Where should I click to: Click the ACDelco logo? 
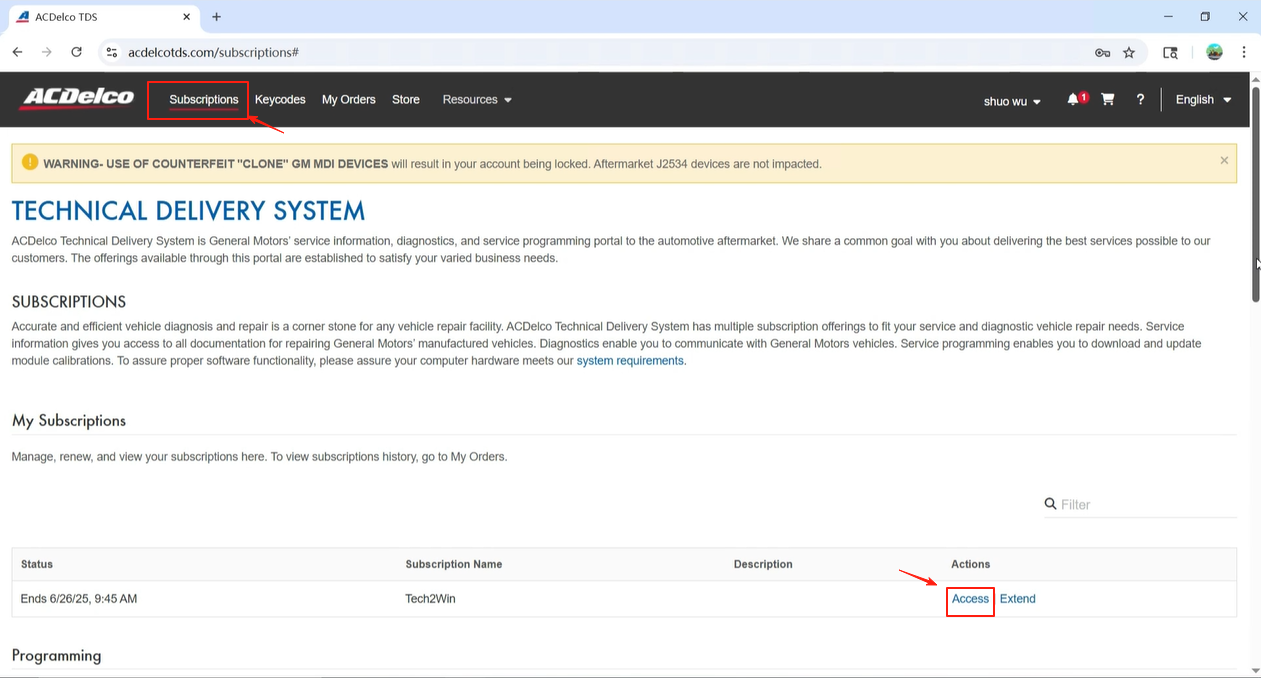[77, 98]
